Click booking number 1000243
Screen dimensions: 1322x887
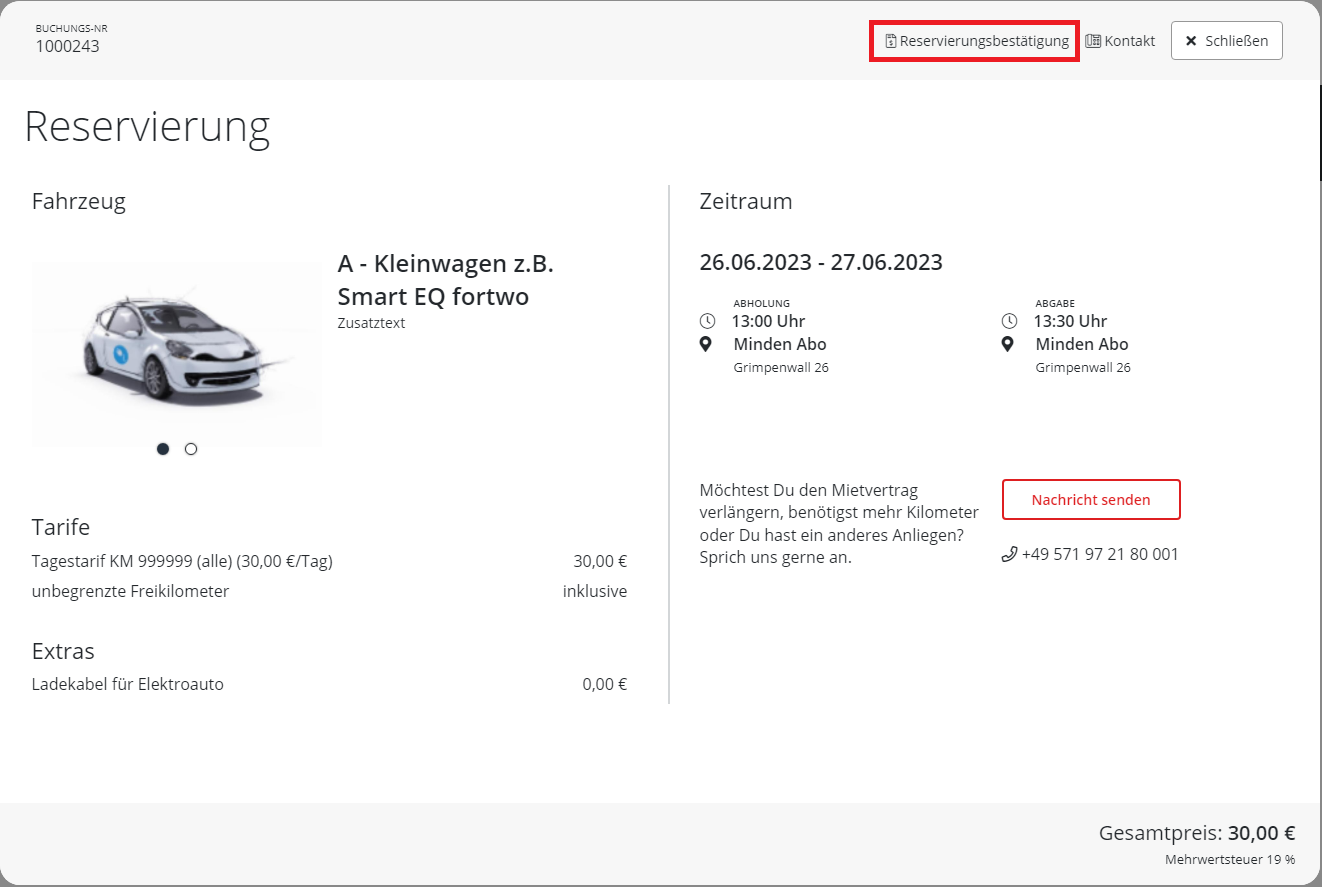(x=67, y=46)
